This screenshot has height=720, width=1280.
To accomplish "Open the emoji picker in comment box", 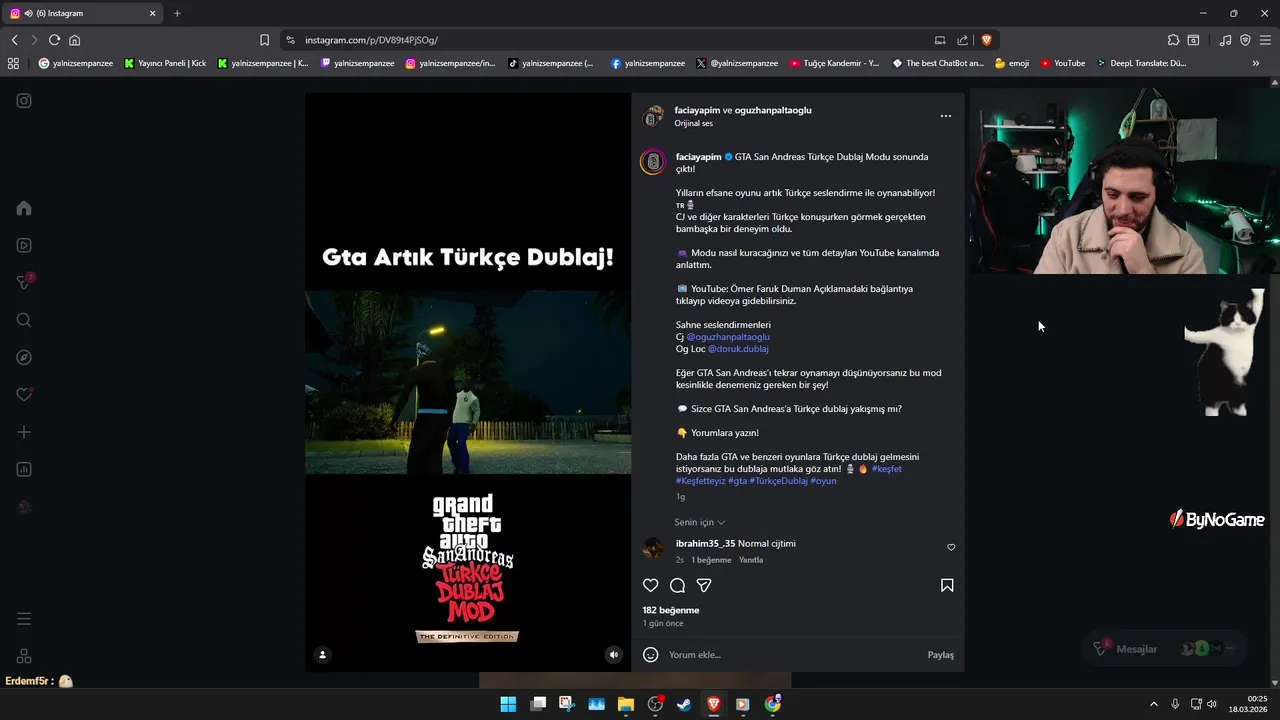I will [651, 655].
